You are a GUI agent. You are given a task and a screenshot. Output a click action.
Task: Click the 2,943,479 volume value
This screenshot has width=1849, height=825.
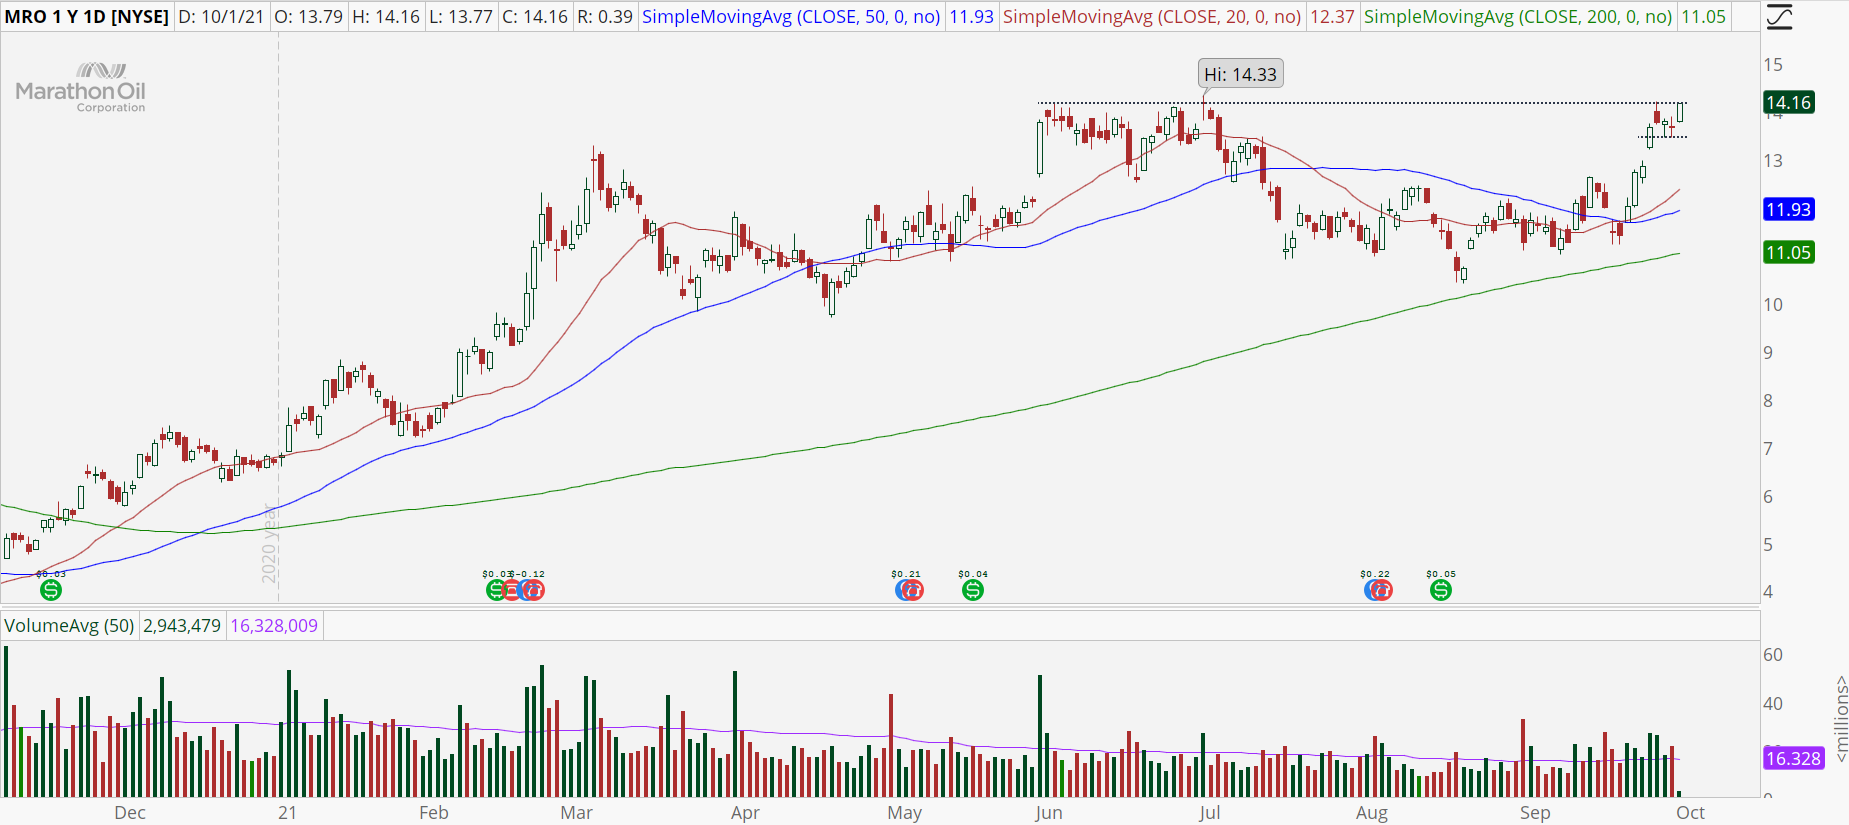click(182, 626)
